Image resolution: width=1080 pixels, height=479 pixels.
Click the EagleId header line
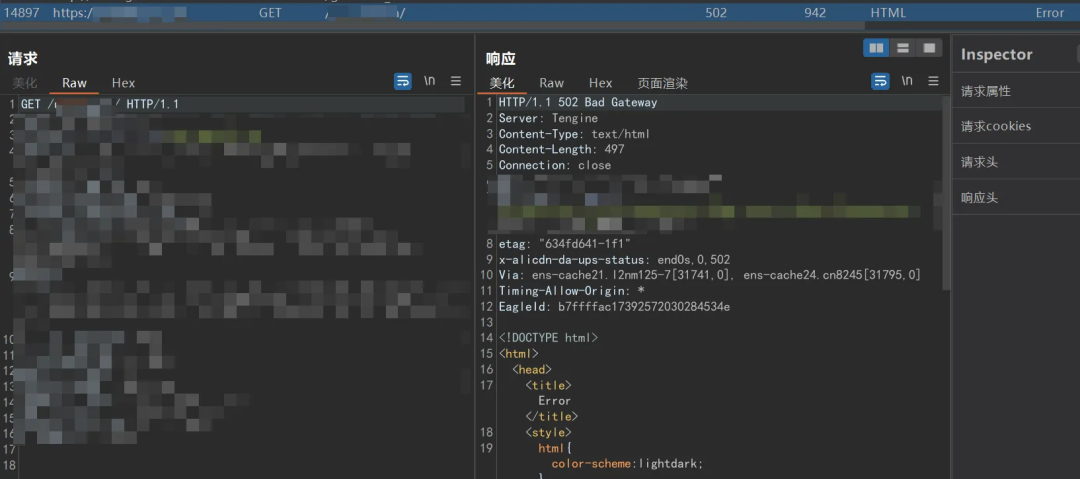pyautogui.click(x=614, y=307)
